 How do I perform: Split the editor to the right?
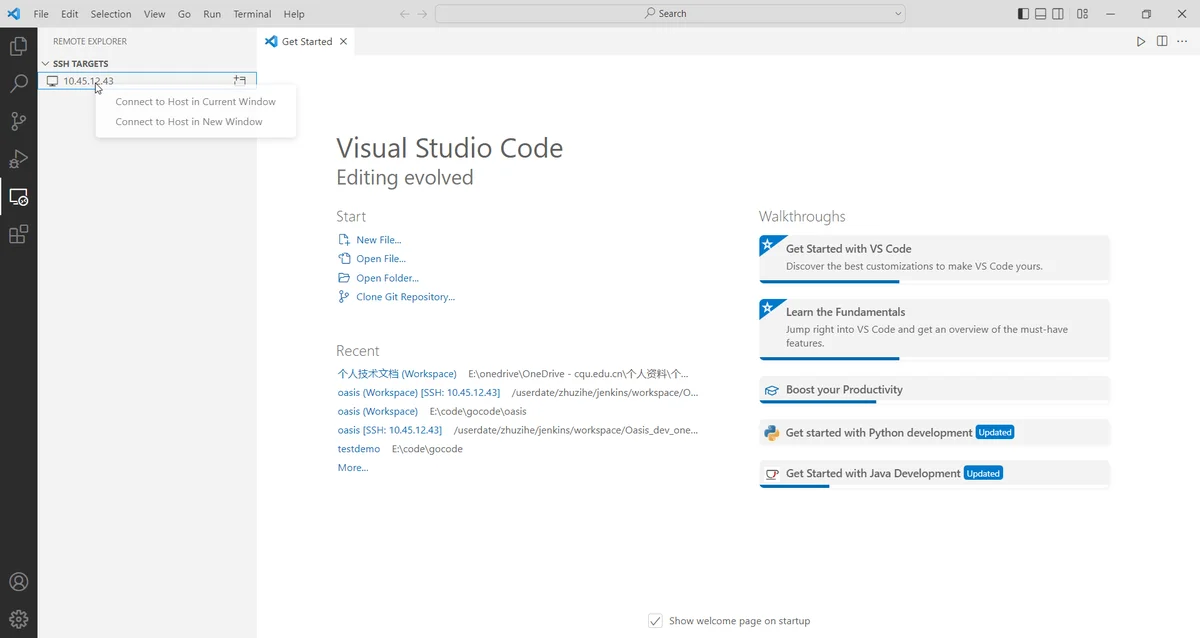1162,42
